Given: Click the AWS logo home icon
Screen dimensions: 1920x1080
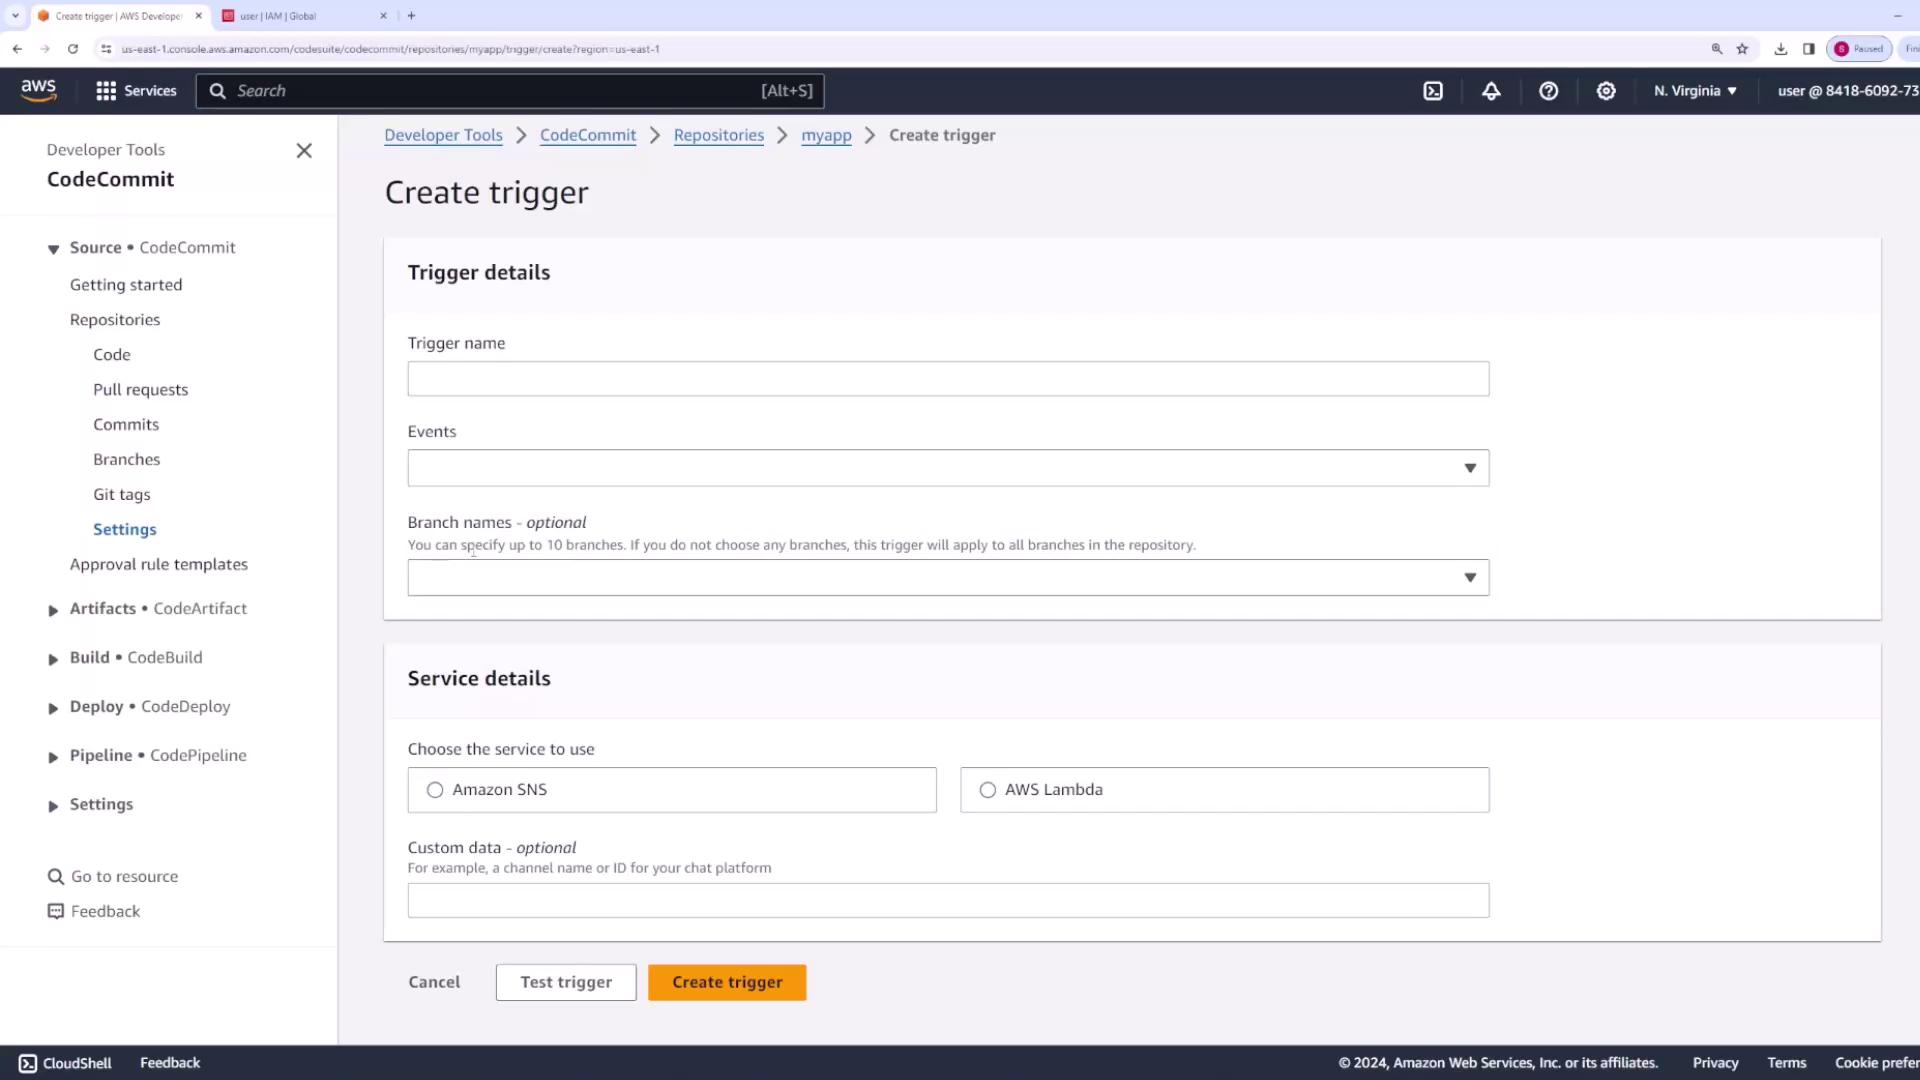Looking at the screenshot, I should pyautogui.click(x=39, y=90).
